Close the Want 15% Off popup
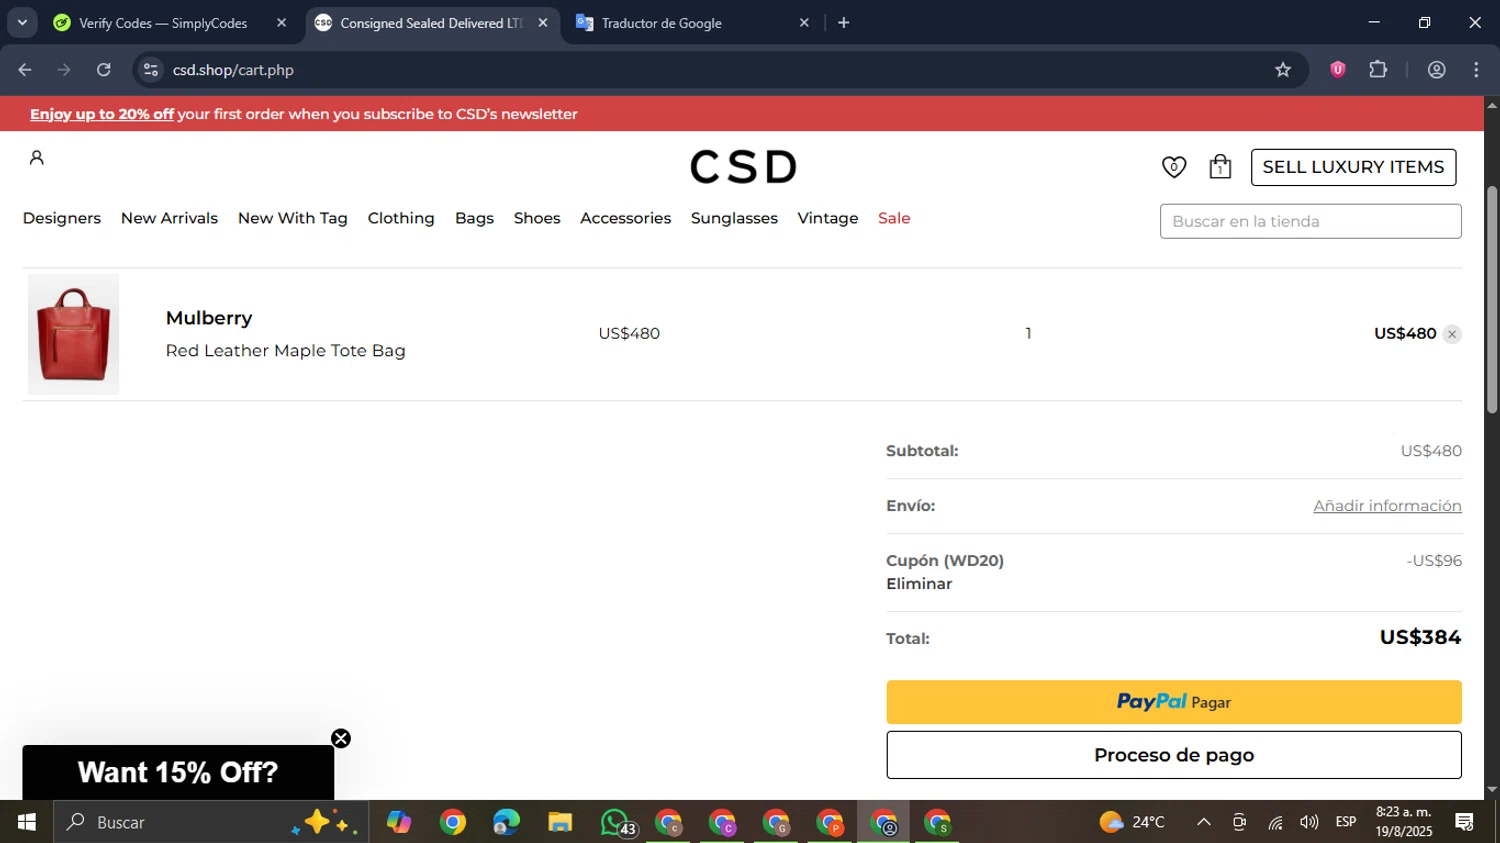Image resolution: width=1500 pixels, height=843 pixels. point(341,739)
